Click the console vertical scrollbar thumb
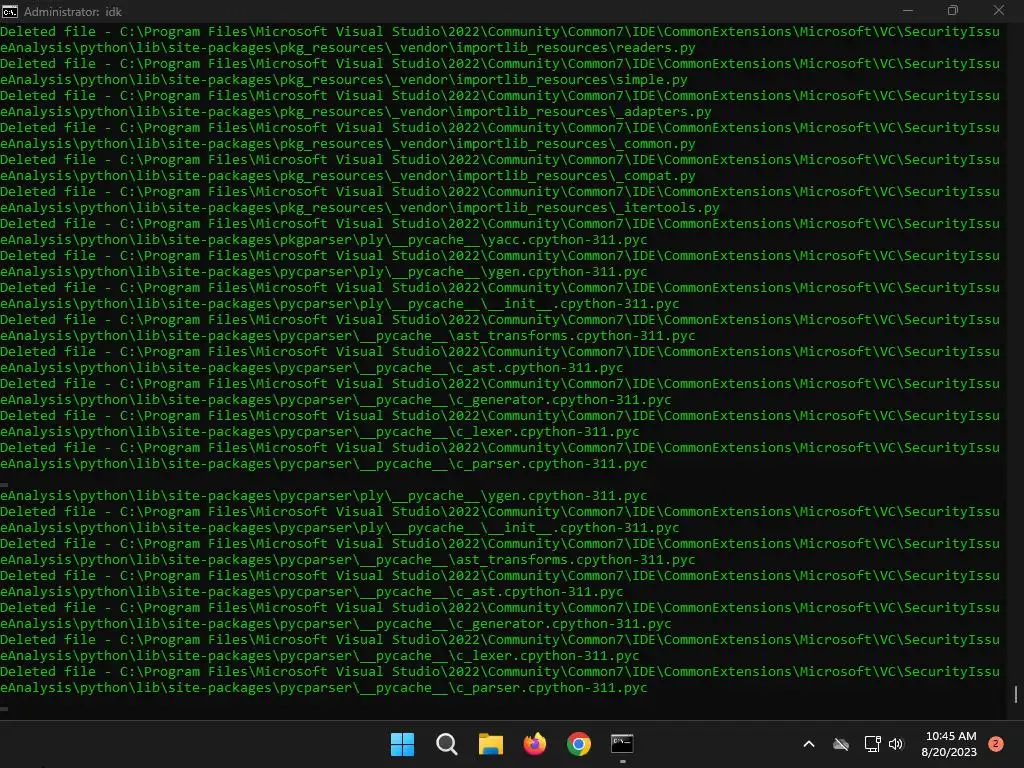The height and width of the screenshot is (768, 1024). click(x=1016, y=694)
